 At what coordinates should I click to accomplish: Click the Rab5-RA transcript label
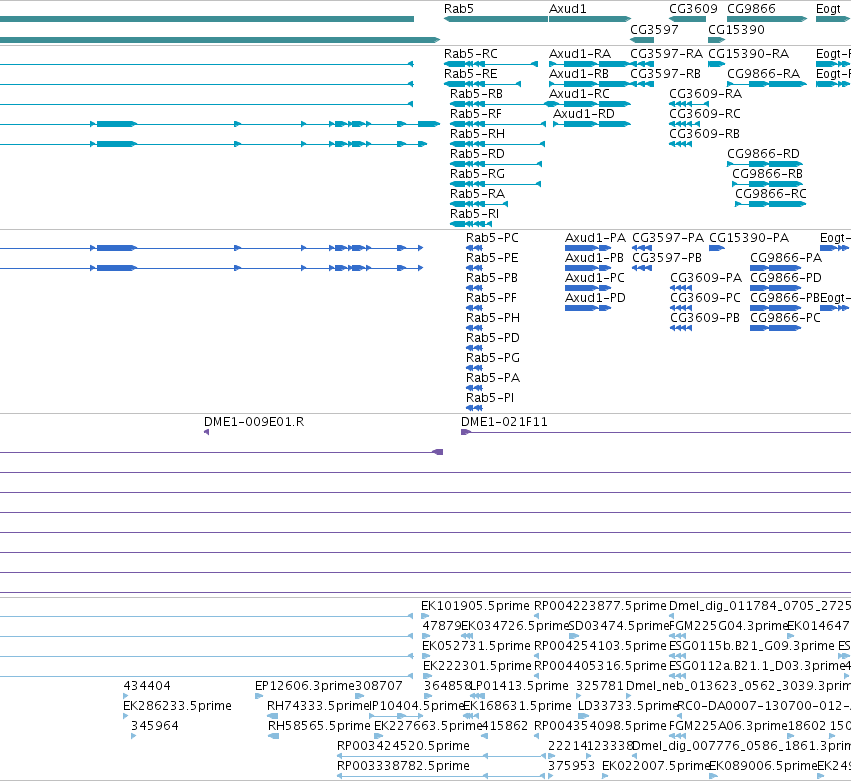[x=477, y=194]
